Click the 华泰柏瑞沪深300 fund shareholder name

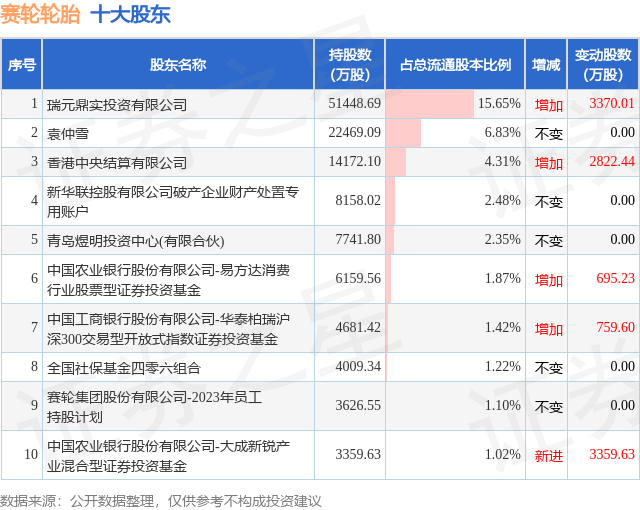(x=168, y=328)
